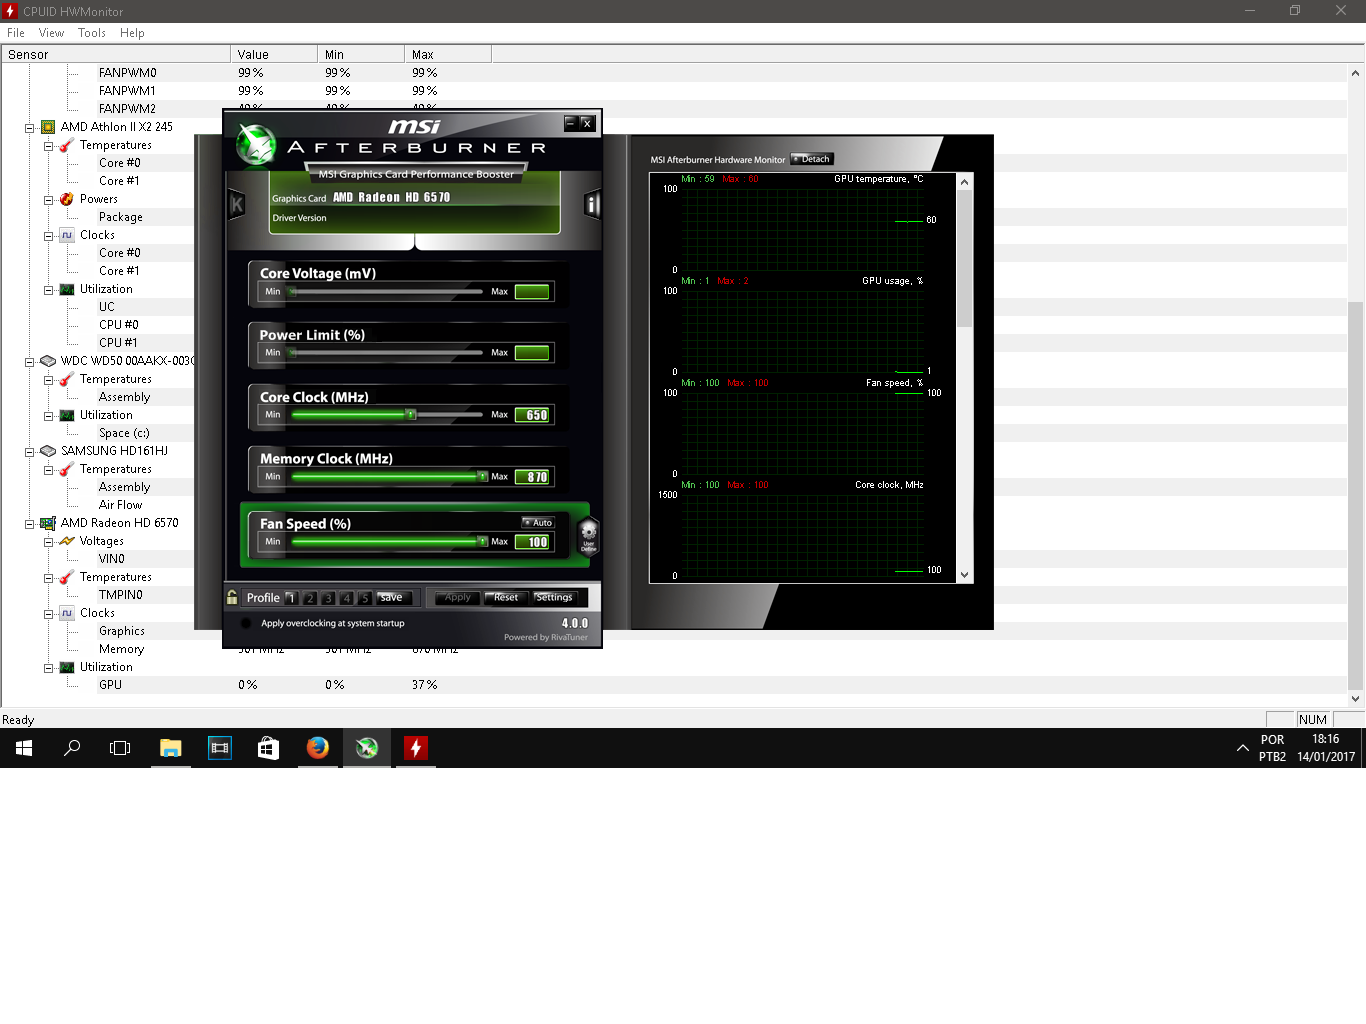Open the View menu
Viewport: 1366px width, 1024px height.
coord(51,33)
